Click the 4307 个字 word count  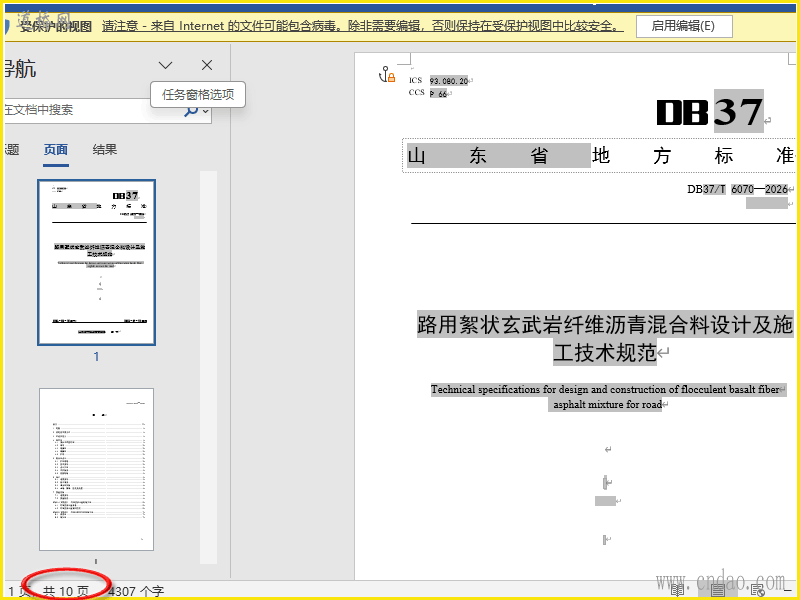pos(136,592)
